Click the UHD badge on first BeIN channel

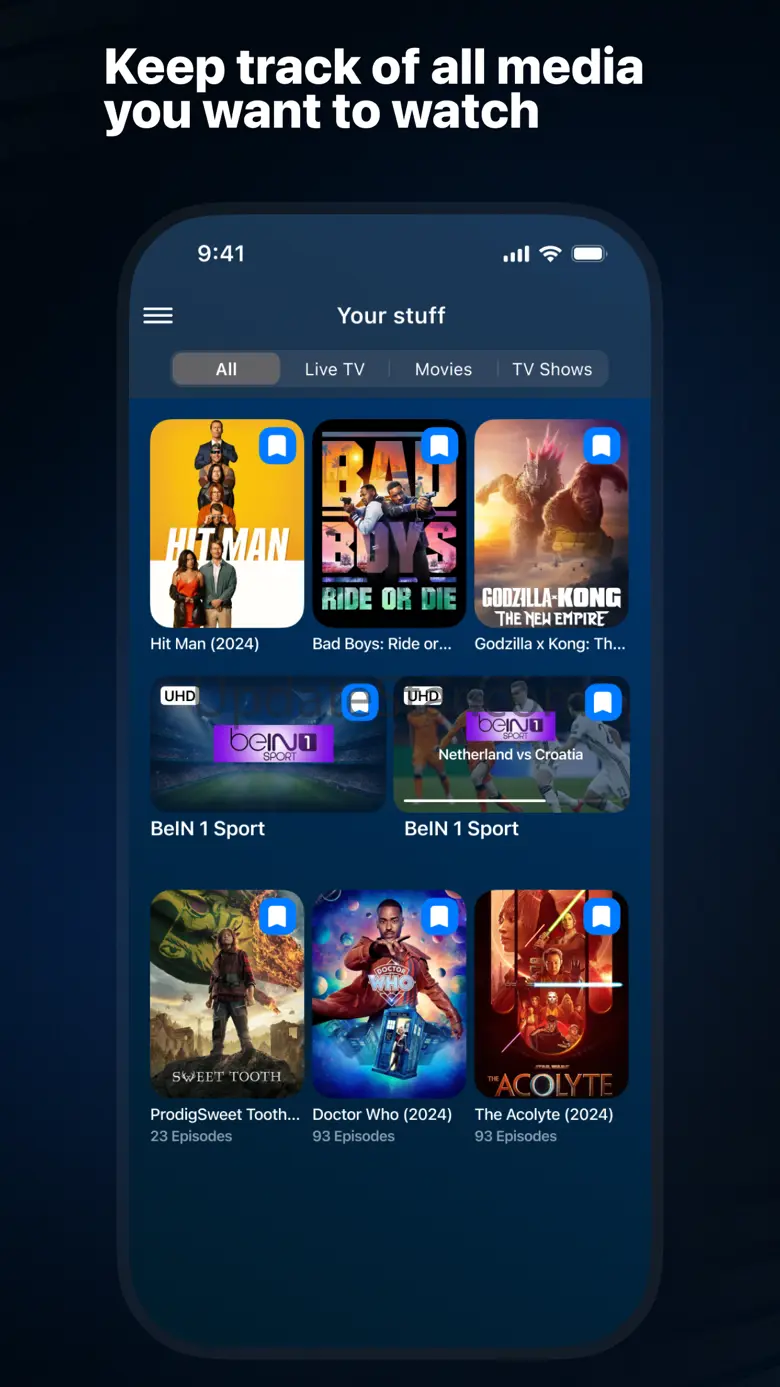(x=179, y=696)
